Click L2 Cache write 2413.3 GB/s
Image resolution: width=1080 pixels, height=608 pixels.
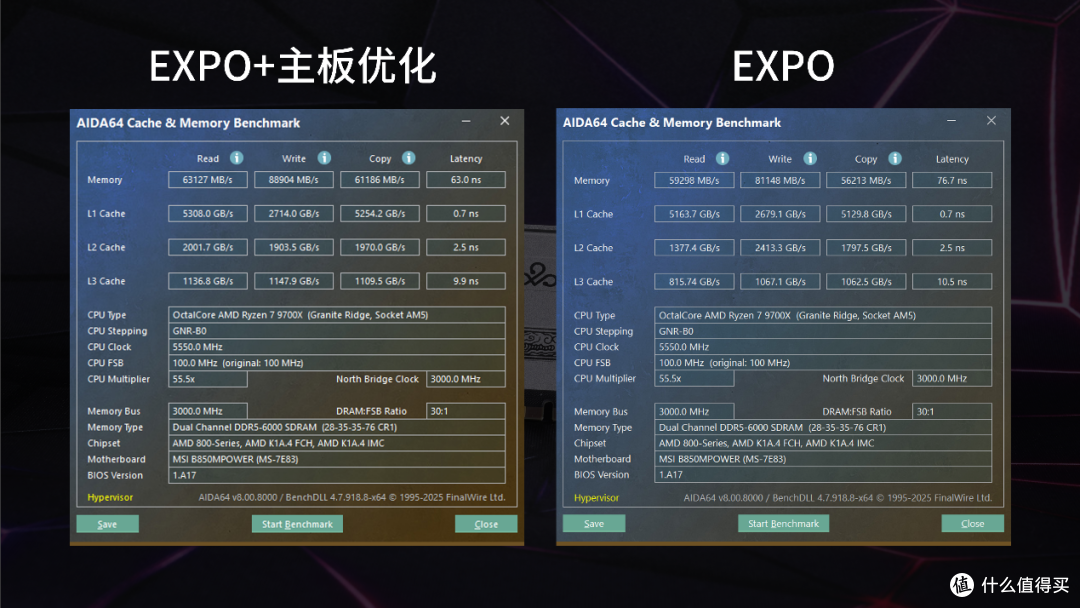click(780, 248)
